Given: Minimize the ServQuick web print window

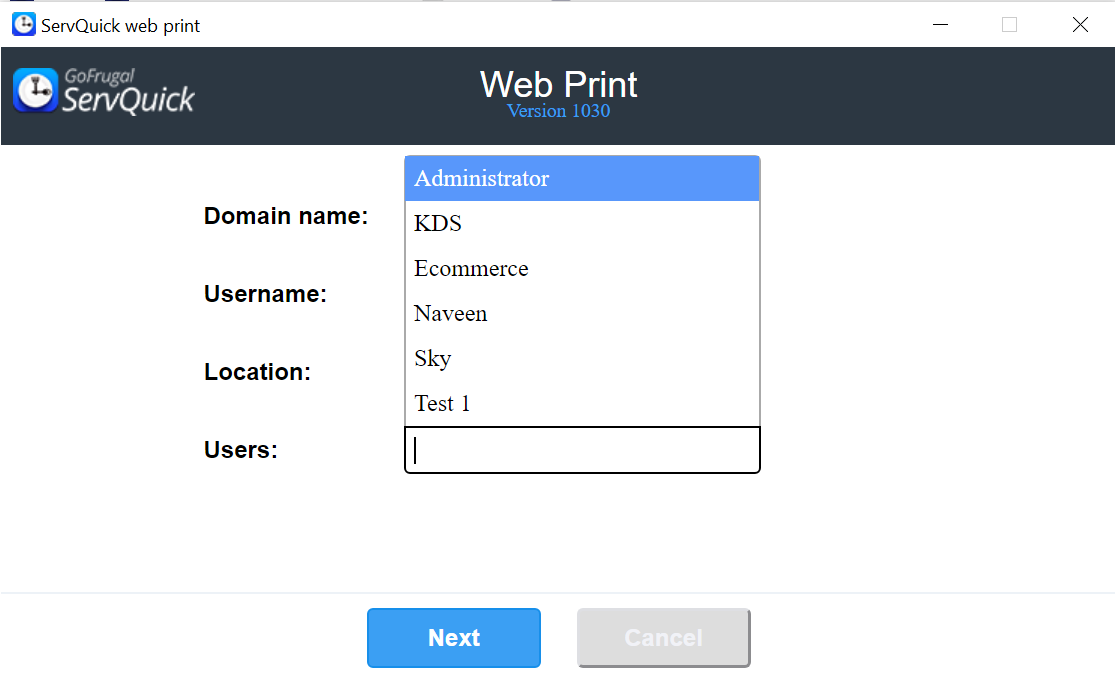Looking at the screenshot, I should pos(939,25).
